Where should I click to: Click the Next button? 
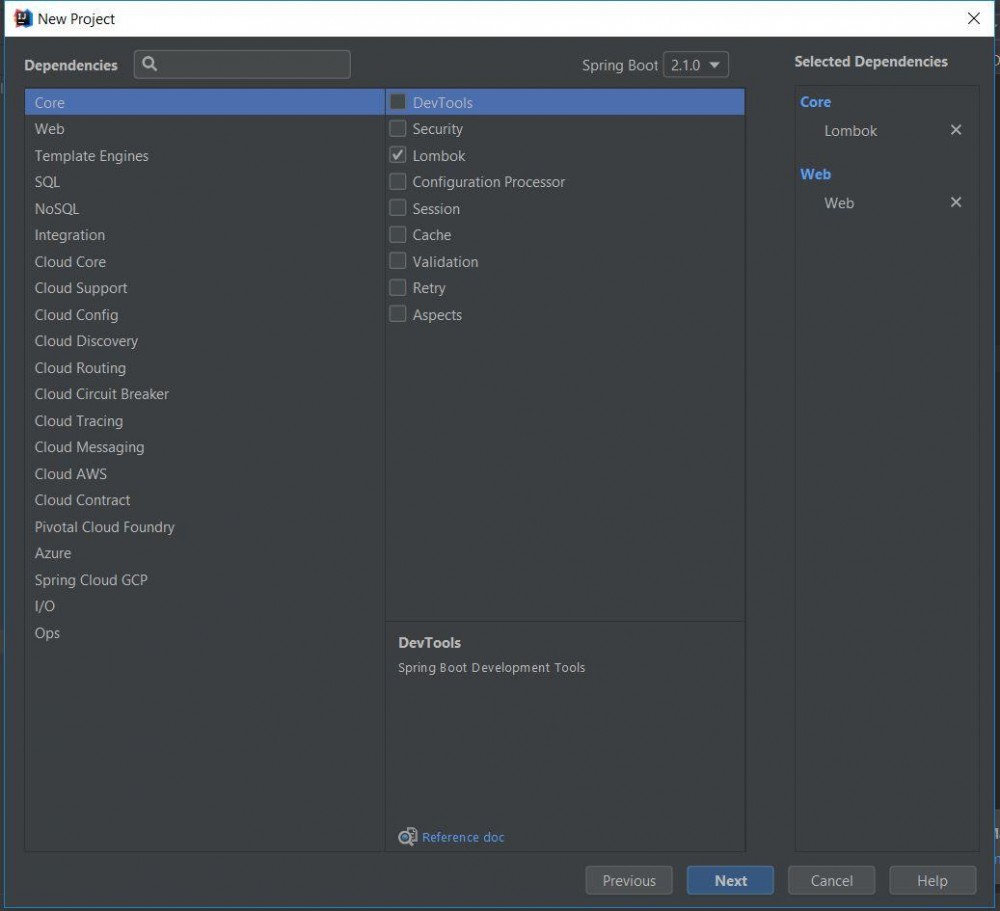(x=730, y=880)
